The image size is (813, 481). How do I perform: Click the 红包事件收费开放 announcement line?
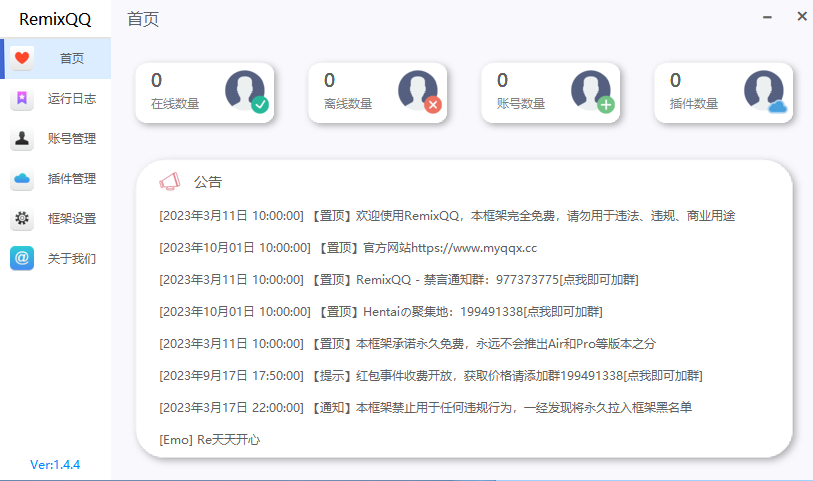pyautogui.click(x=431, y=376)
